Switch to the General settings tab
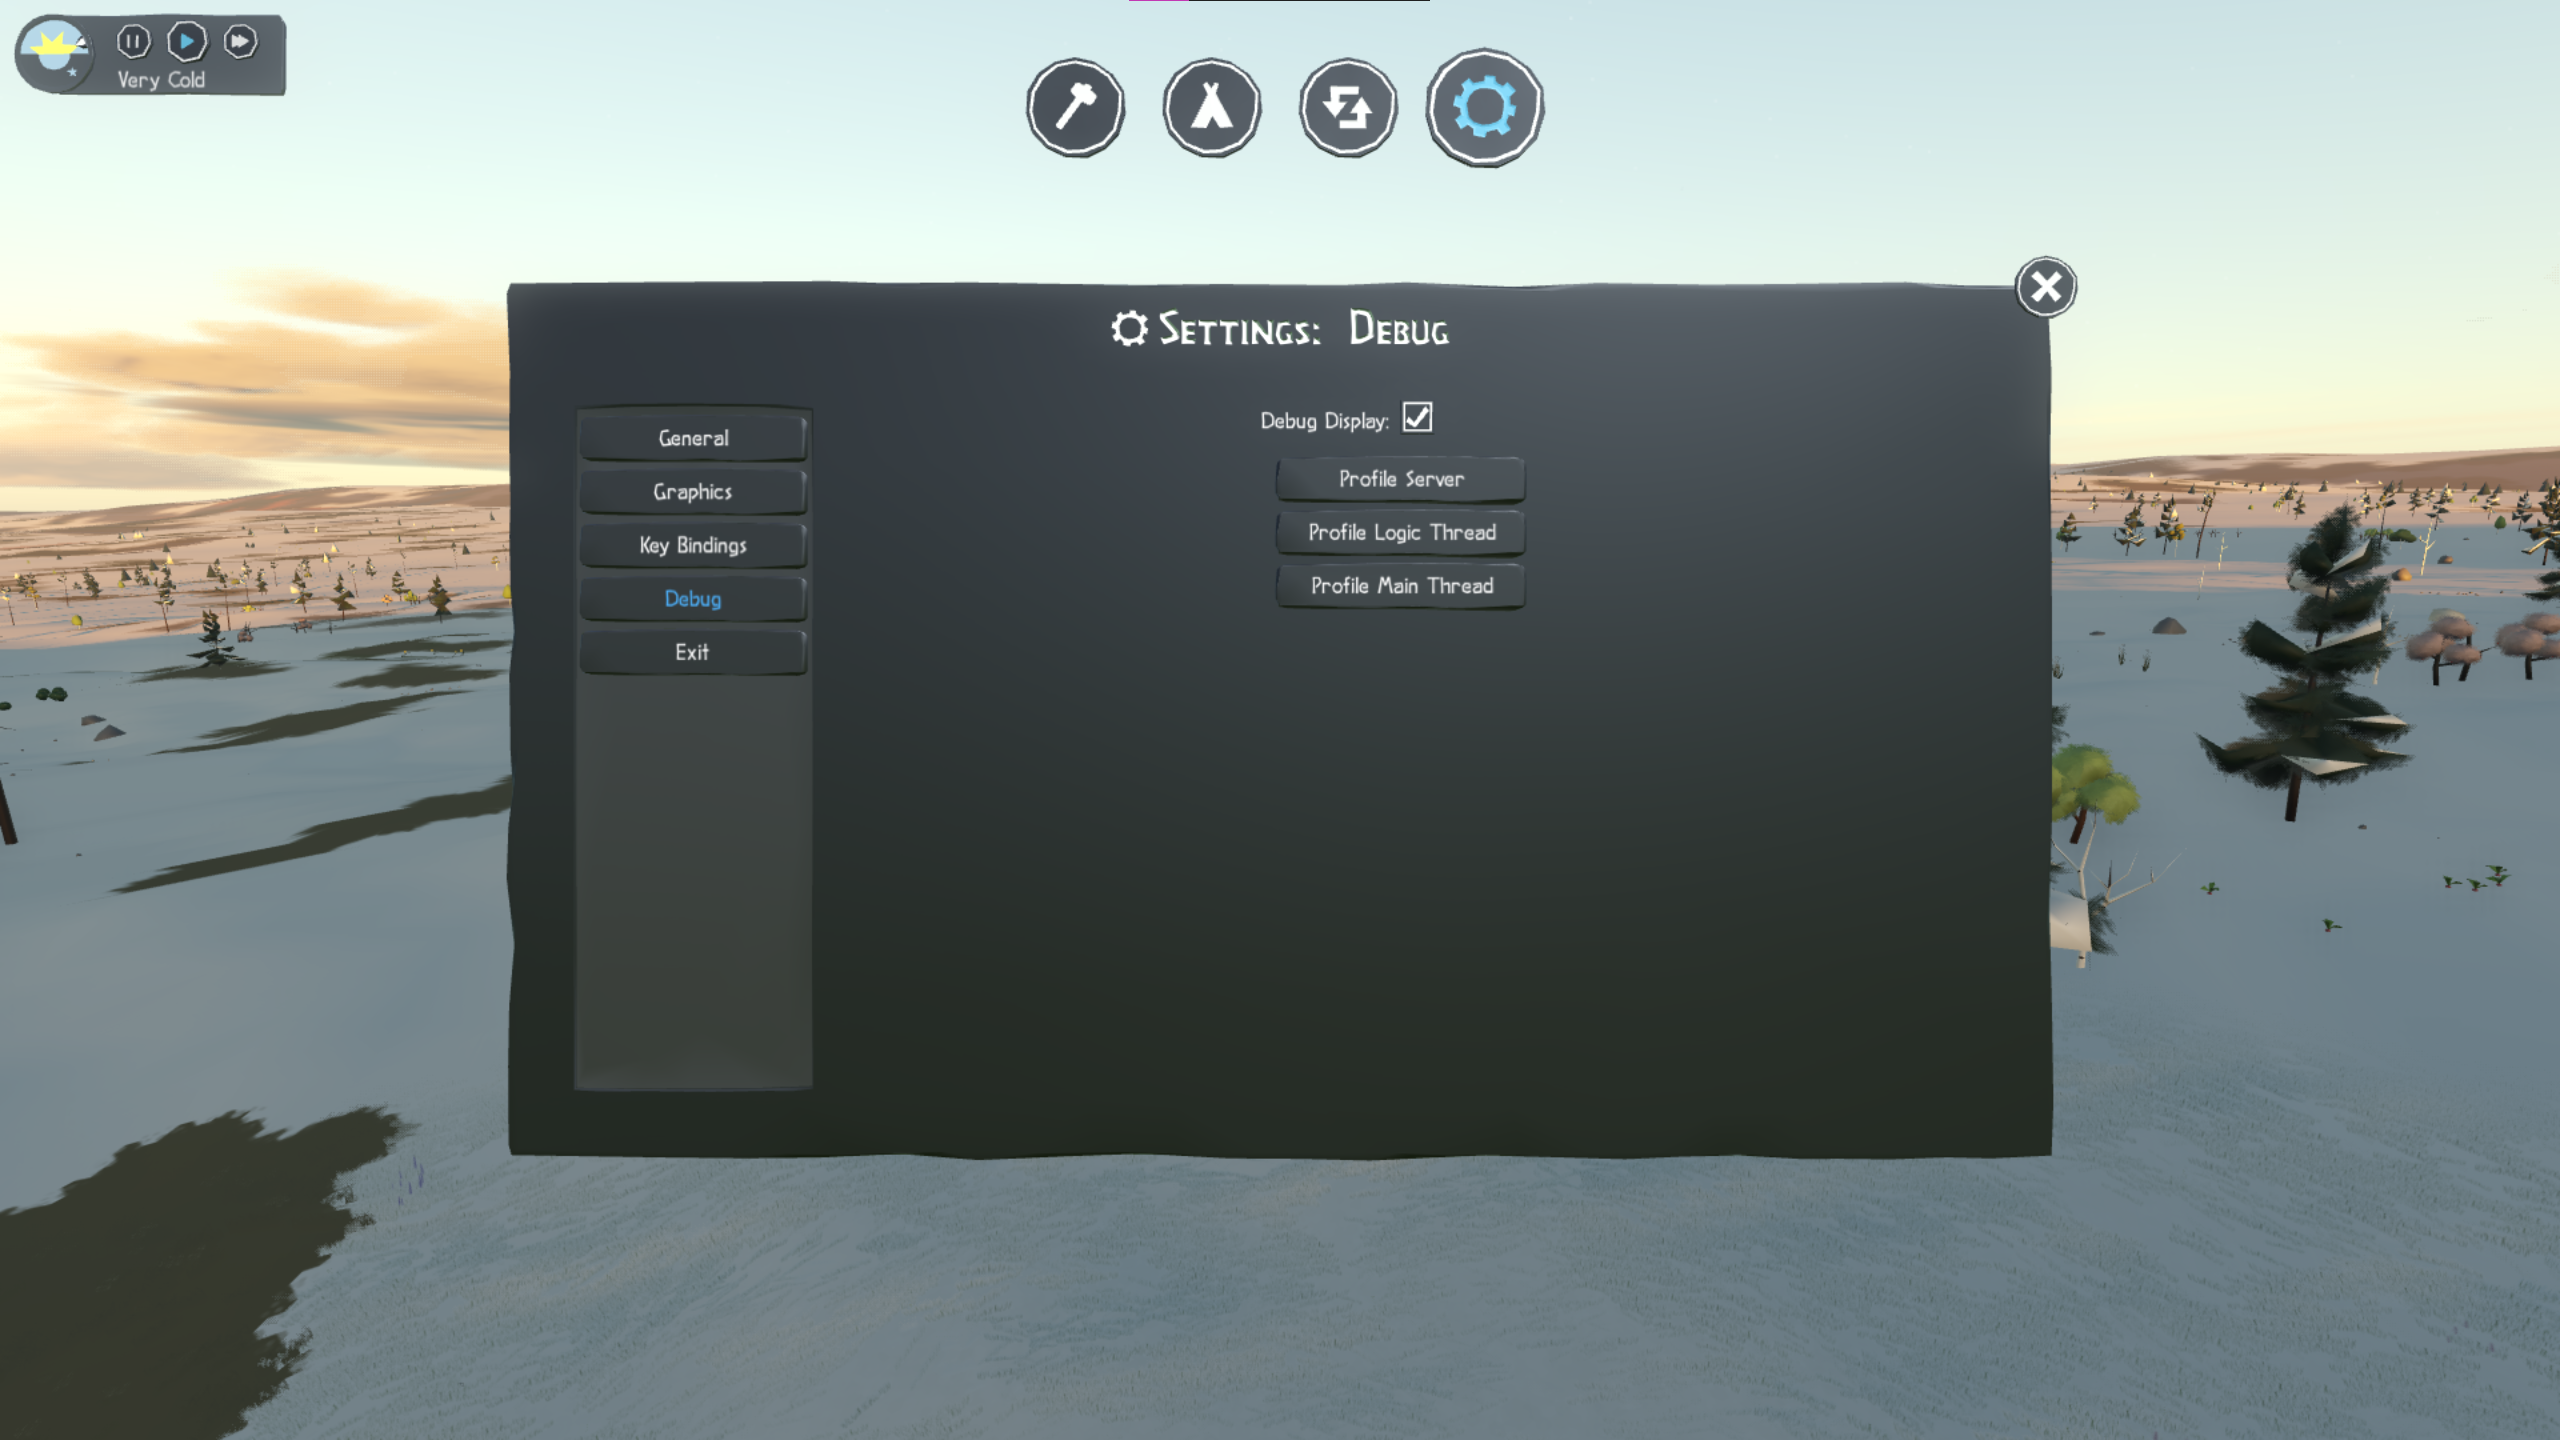 [x=693, y=438]
